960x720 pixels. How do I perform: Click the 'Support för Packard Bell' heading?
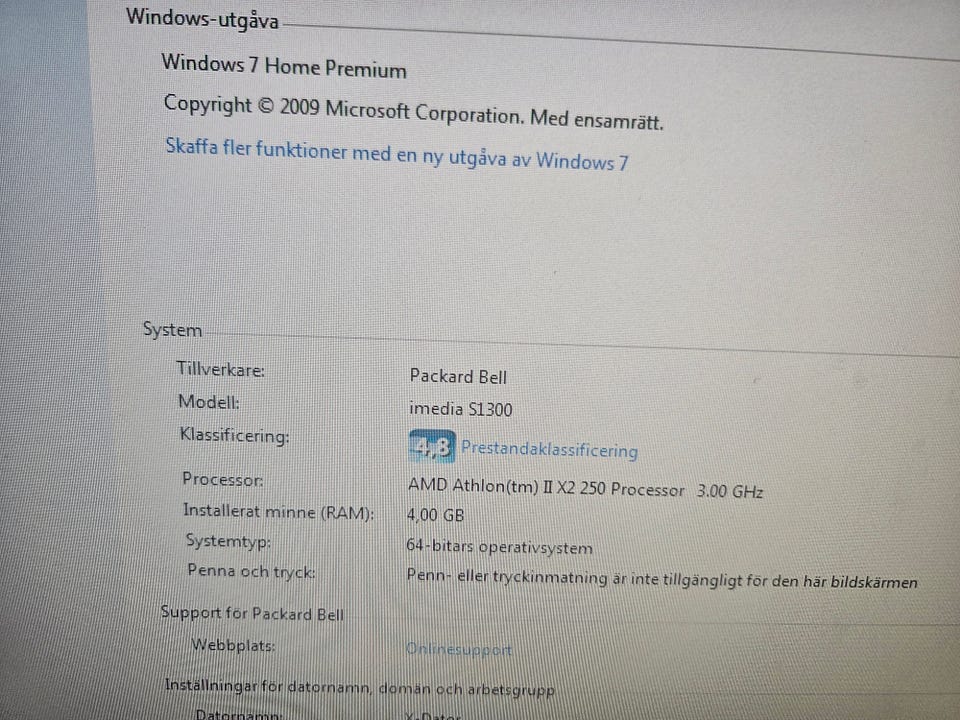pos(252,613)
